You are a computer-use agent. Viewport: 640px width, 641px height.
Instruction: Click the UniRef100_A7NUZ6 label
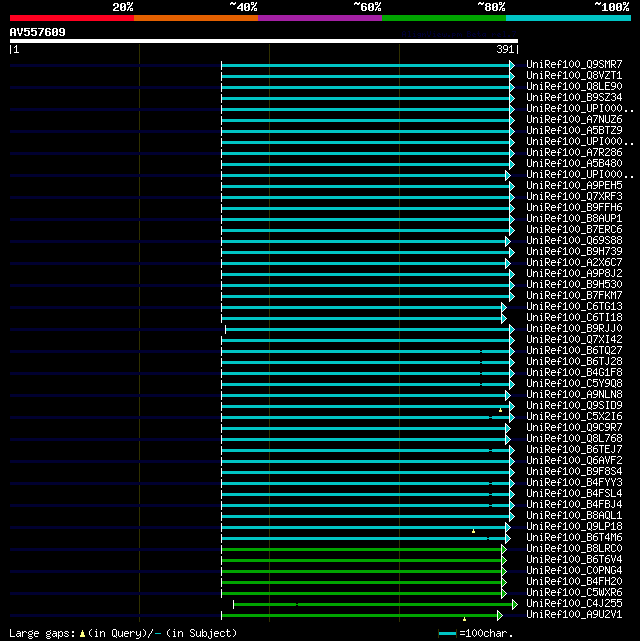574,120
